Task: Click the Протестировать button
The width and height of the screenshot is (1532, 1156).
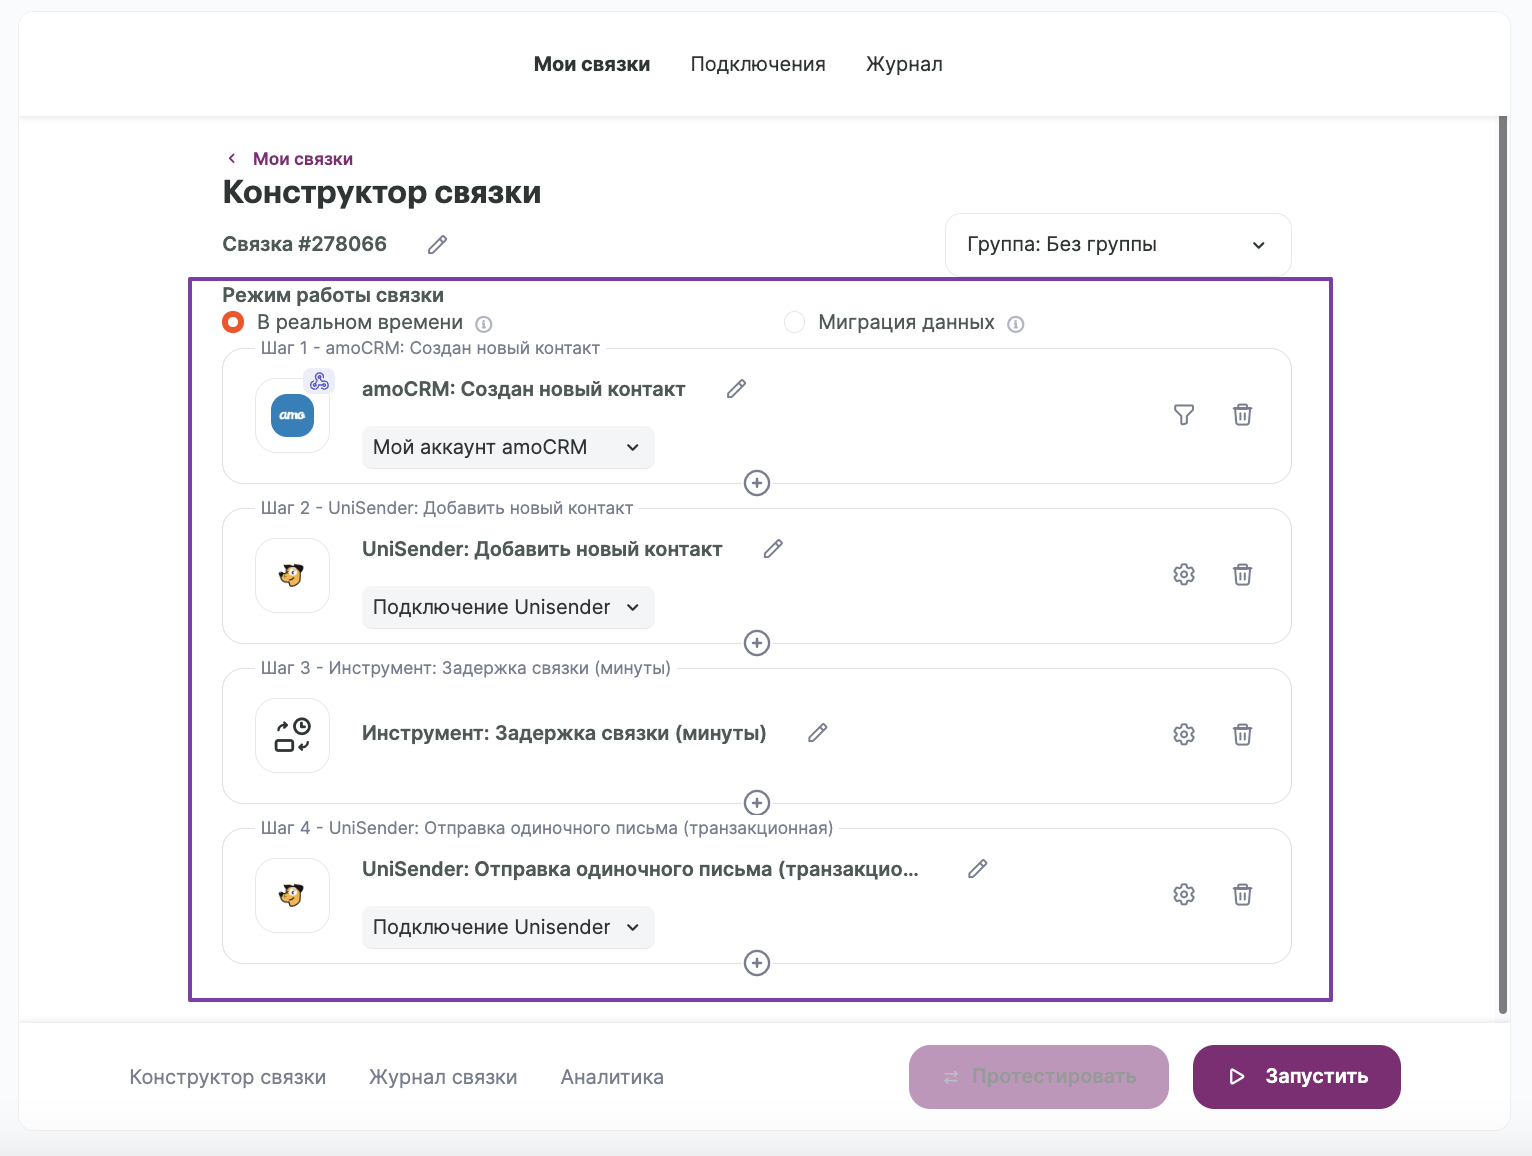Action: click(1039, 1077)
